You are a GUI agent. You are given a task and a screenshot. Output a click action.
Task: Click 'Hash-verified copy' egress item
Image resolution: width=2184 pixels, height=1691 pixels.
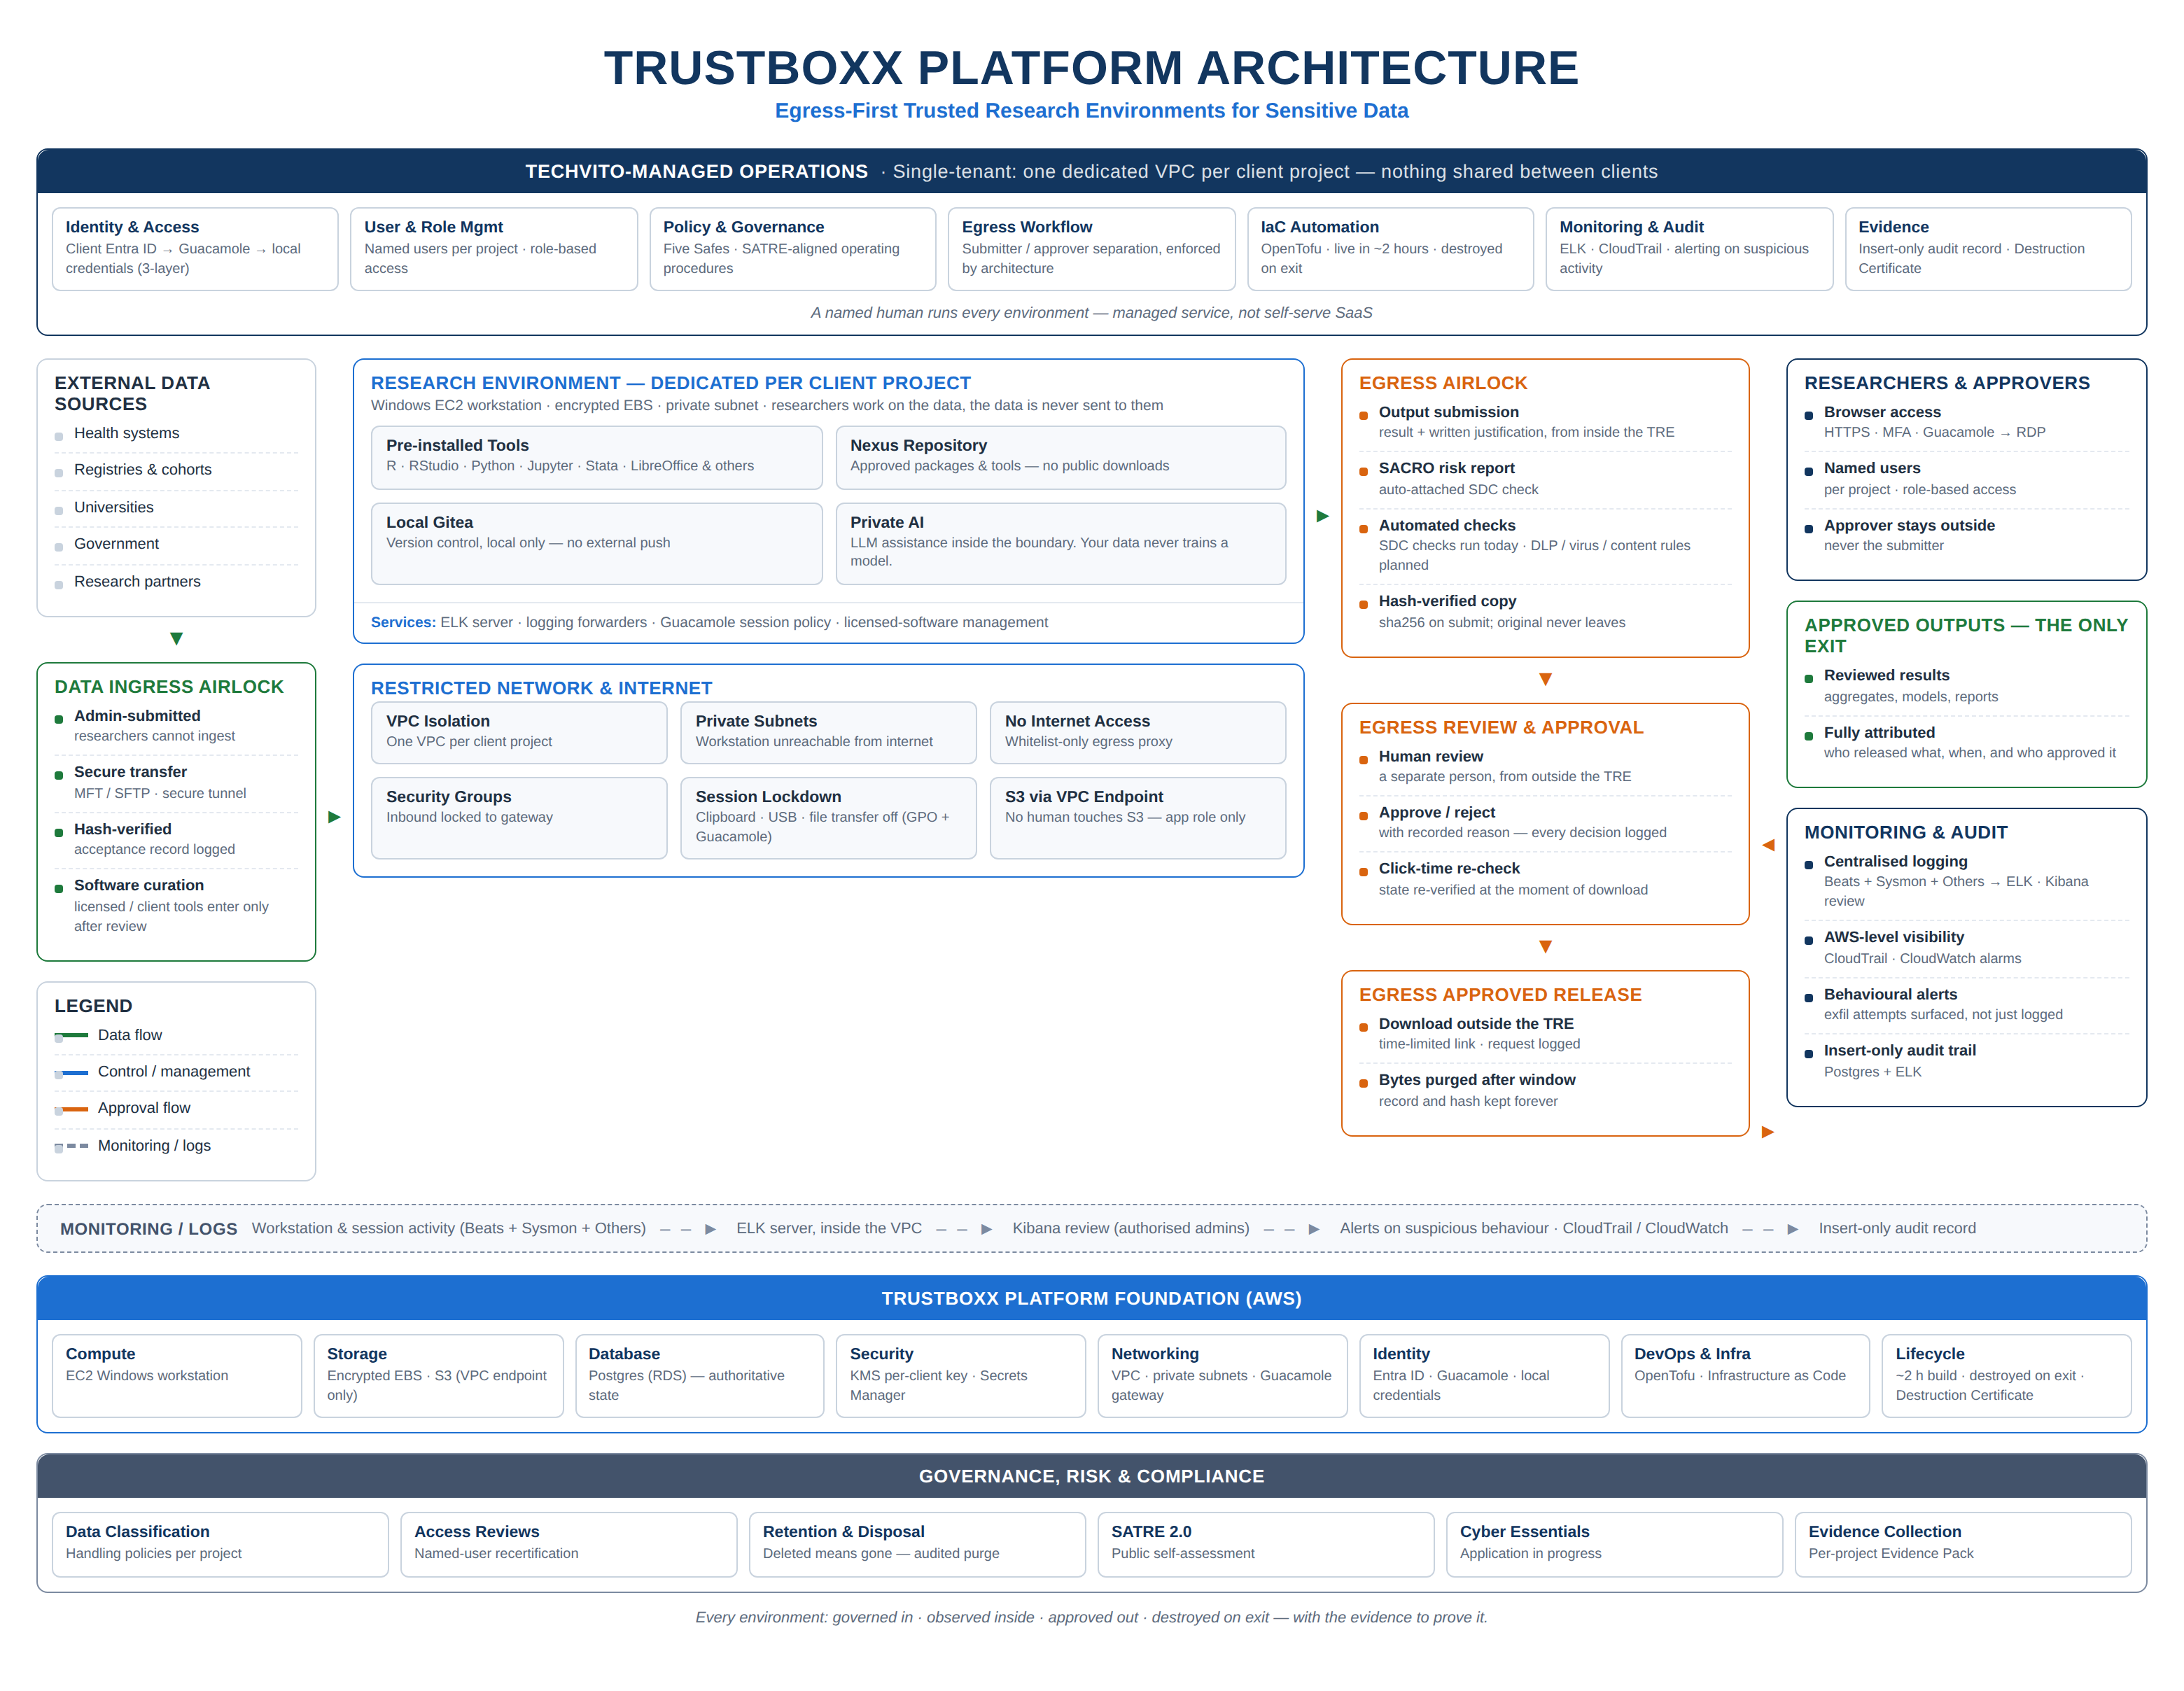pos(1447,601)
